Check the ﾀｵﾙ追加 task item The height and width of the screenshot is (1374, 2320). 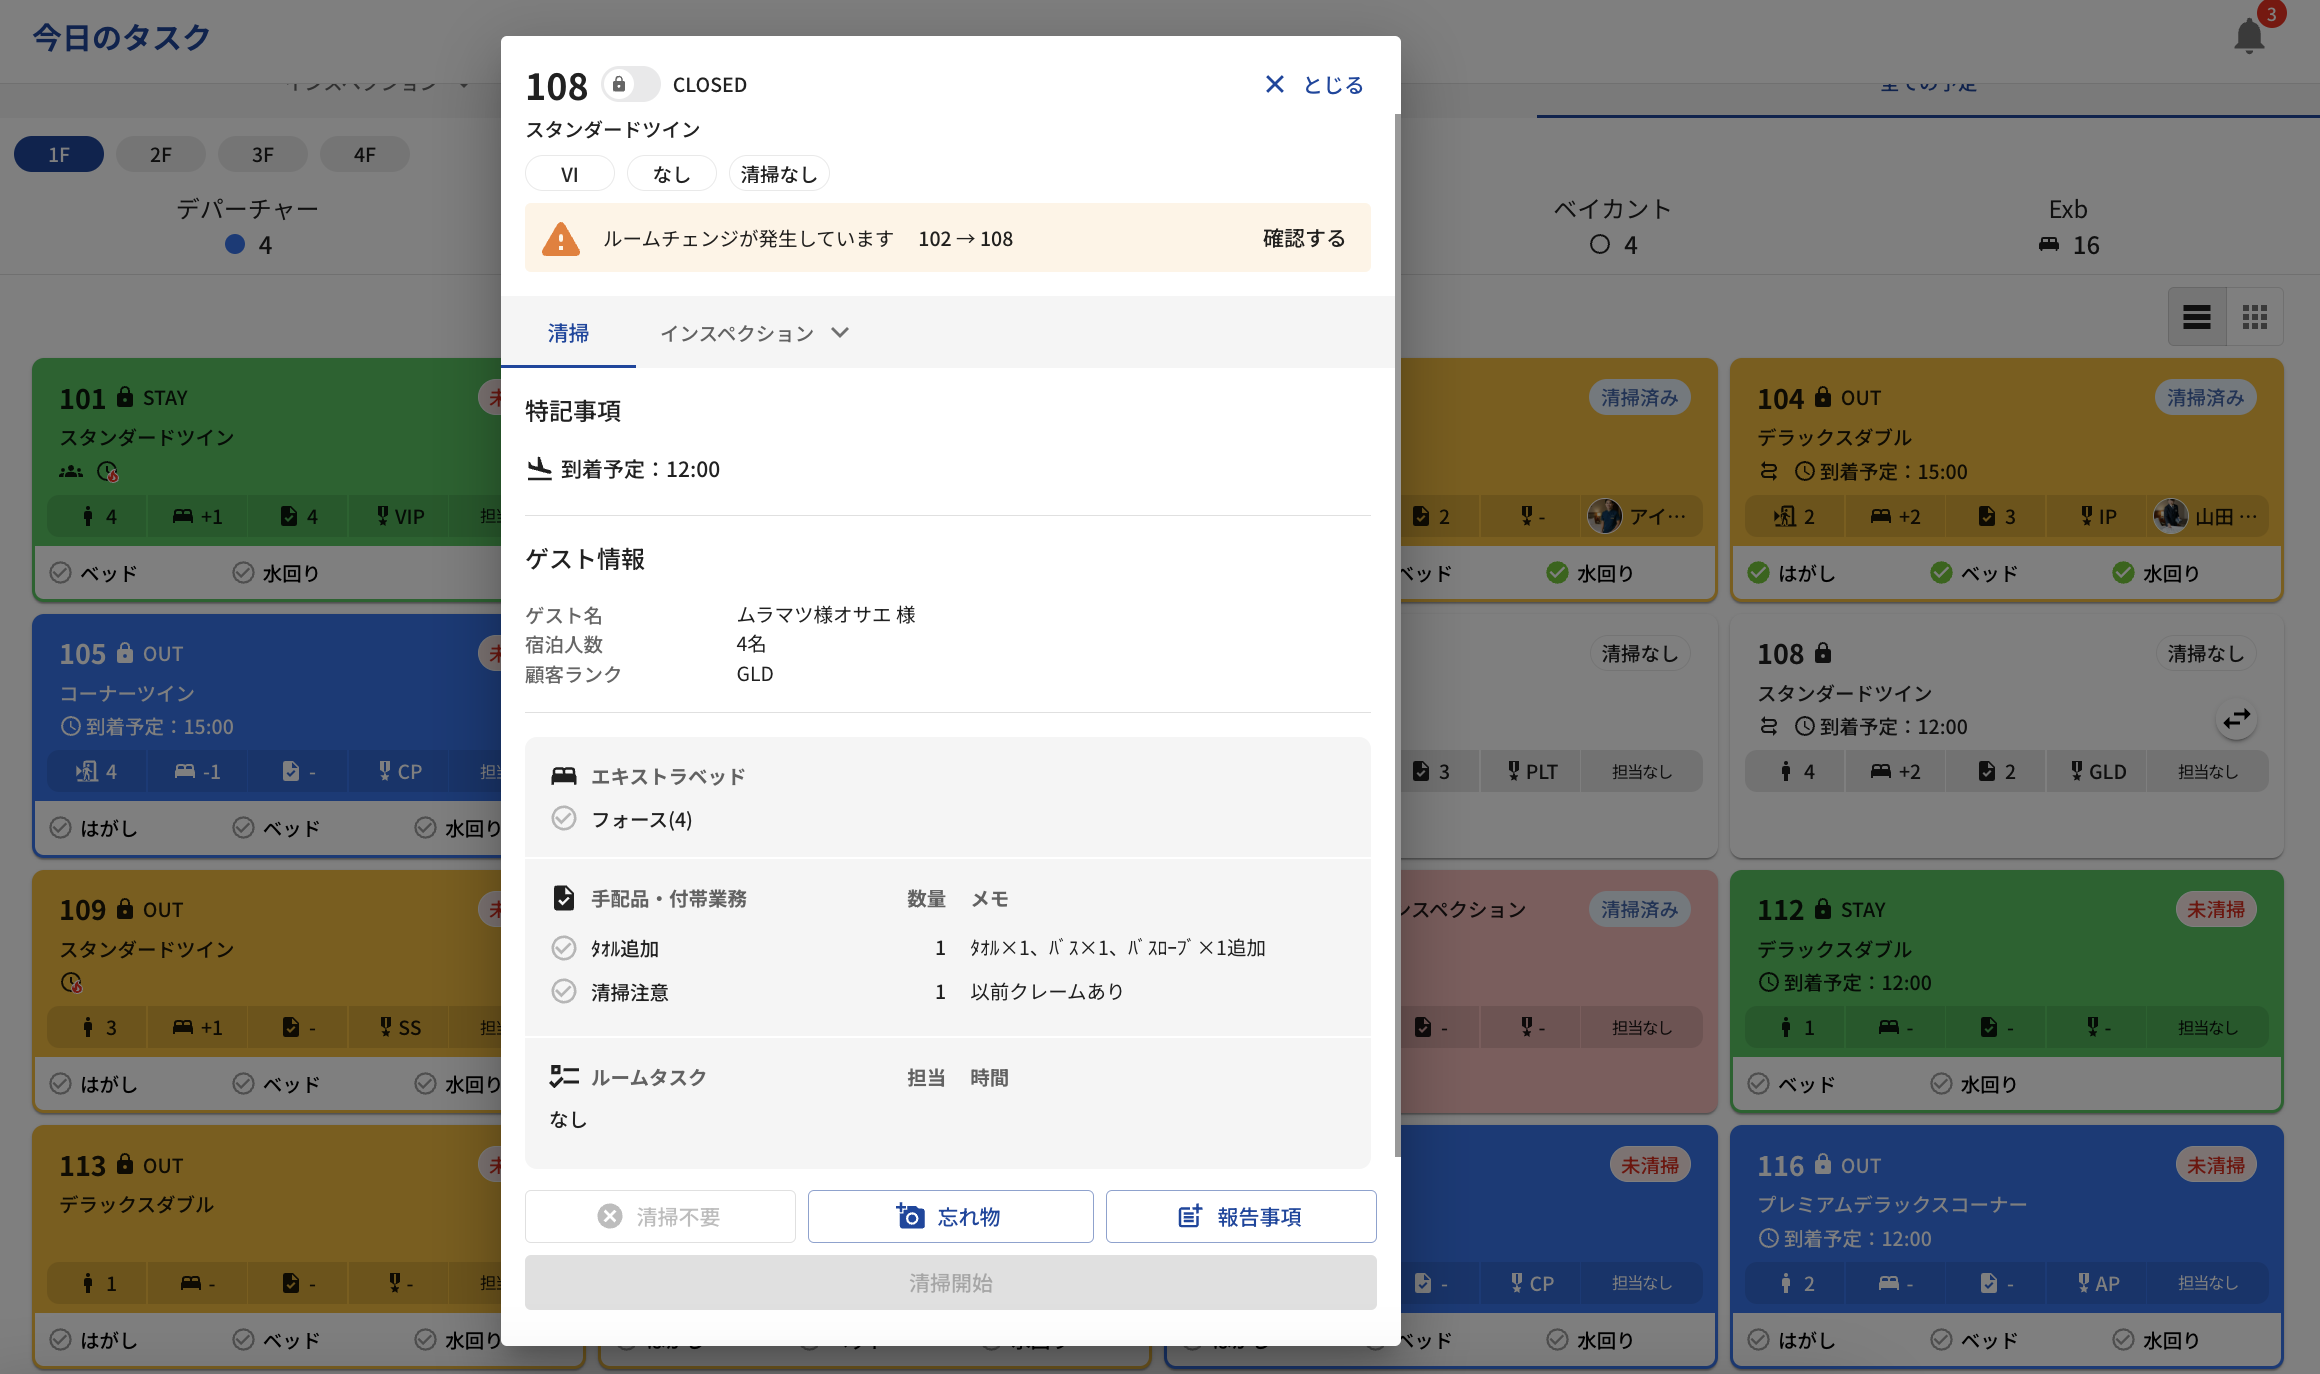click(x=564, y=948)
